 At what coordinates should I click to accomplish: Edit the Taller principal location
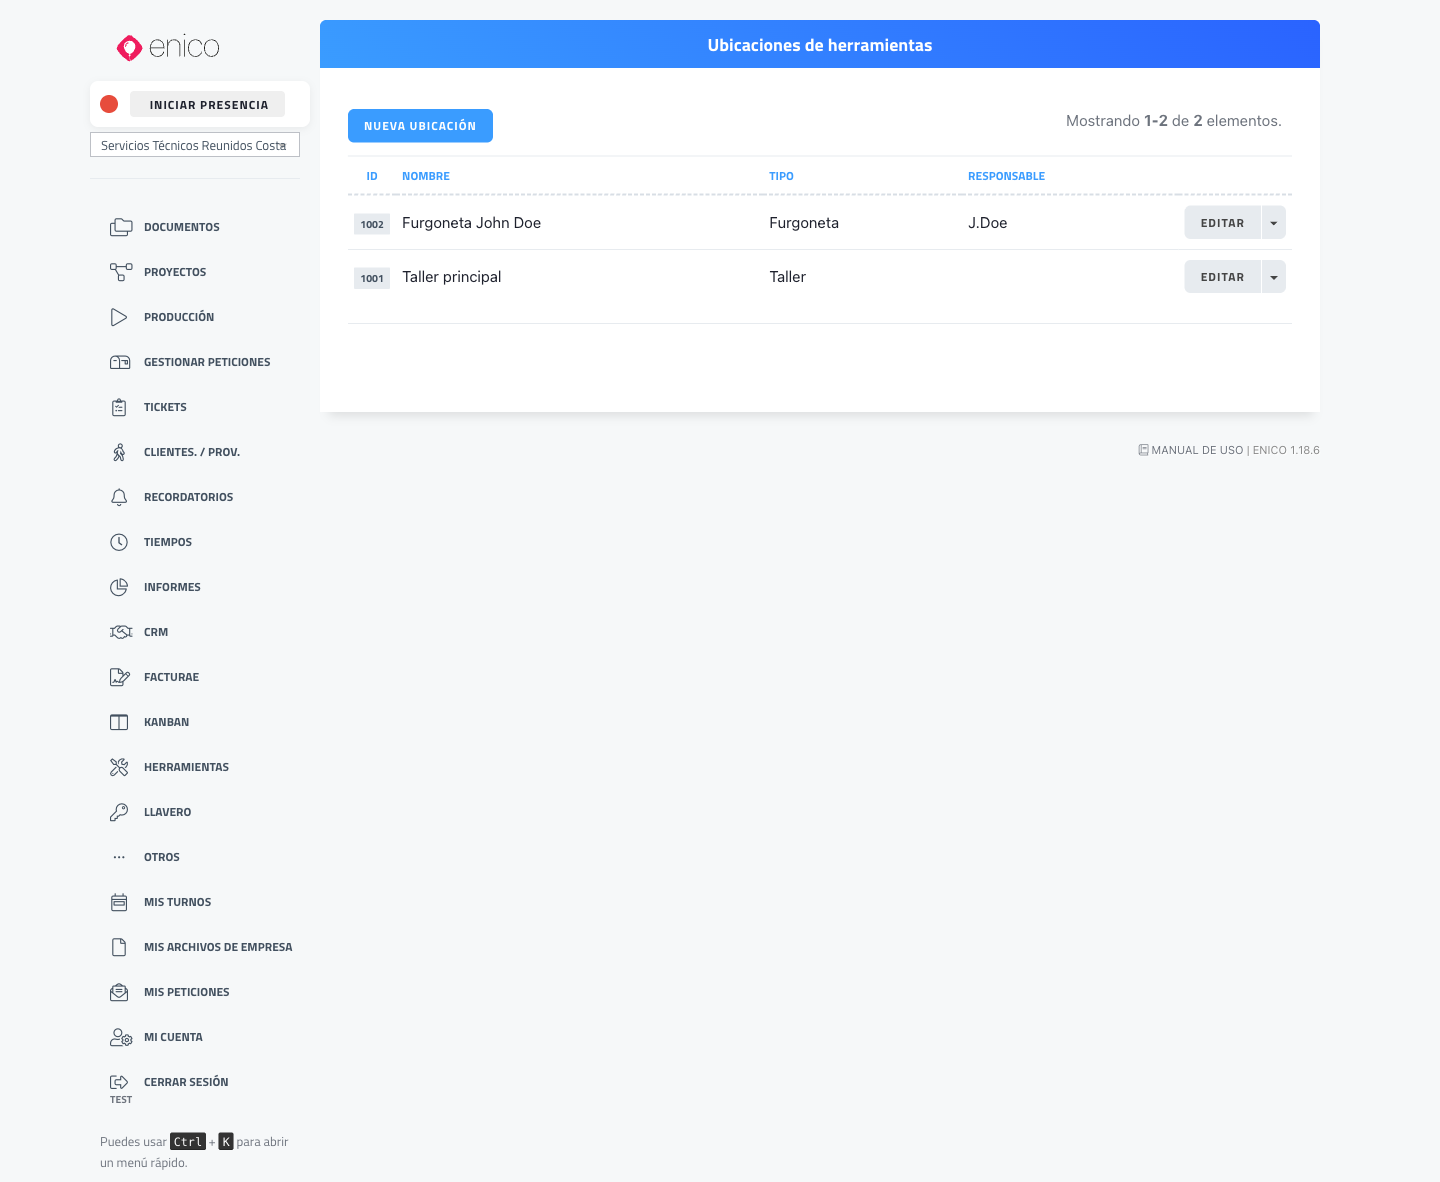click(x=1222, y=277)
